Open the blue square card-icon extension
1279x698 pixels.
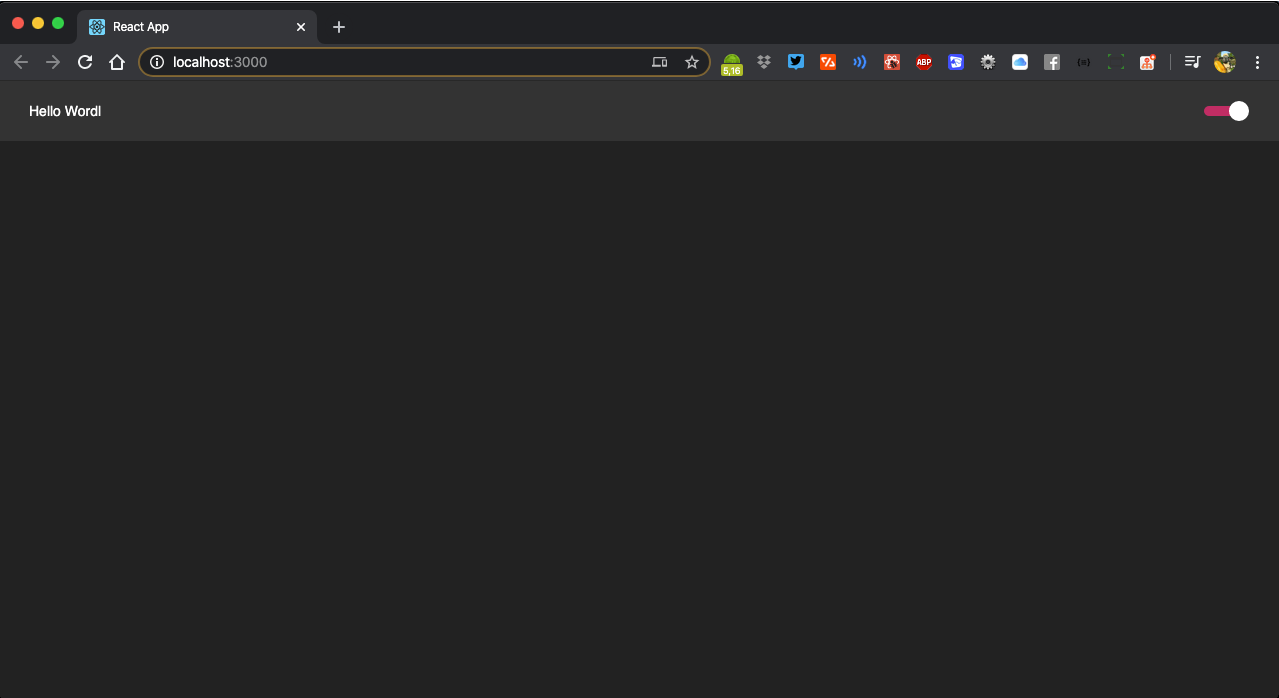tap(956, 62)
